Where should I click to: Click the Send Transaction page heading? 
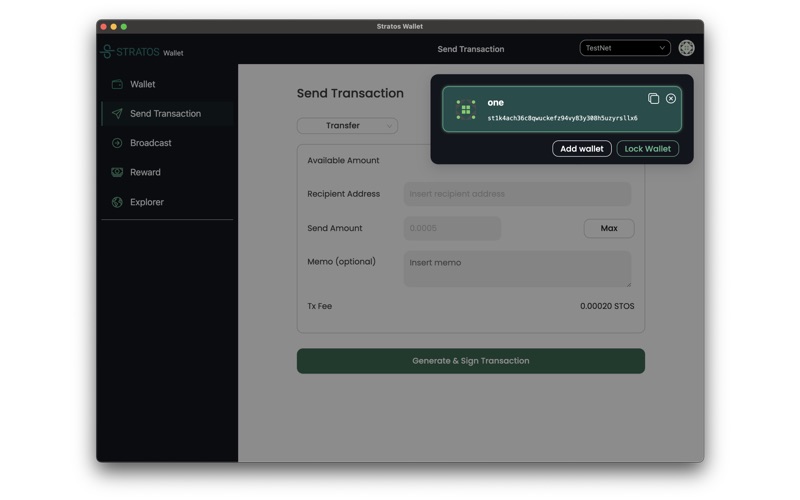click(x=350, y=93)
